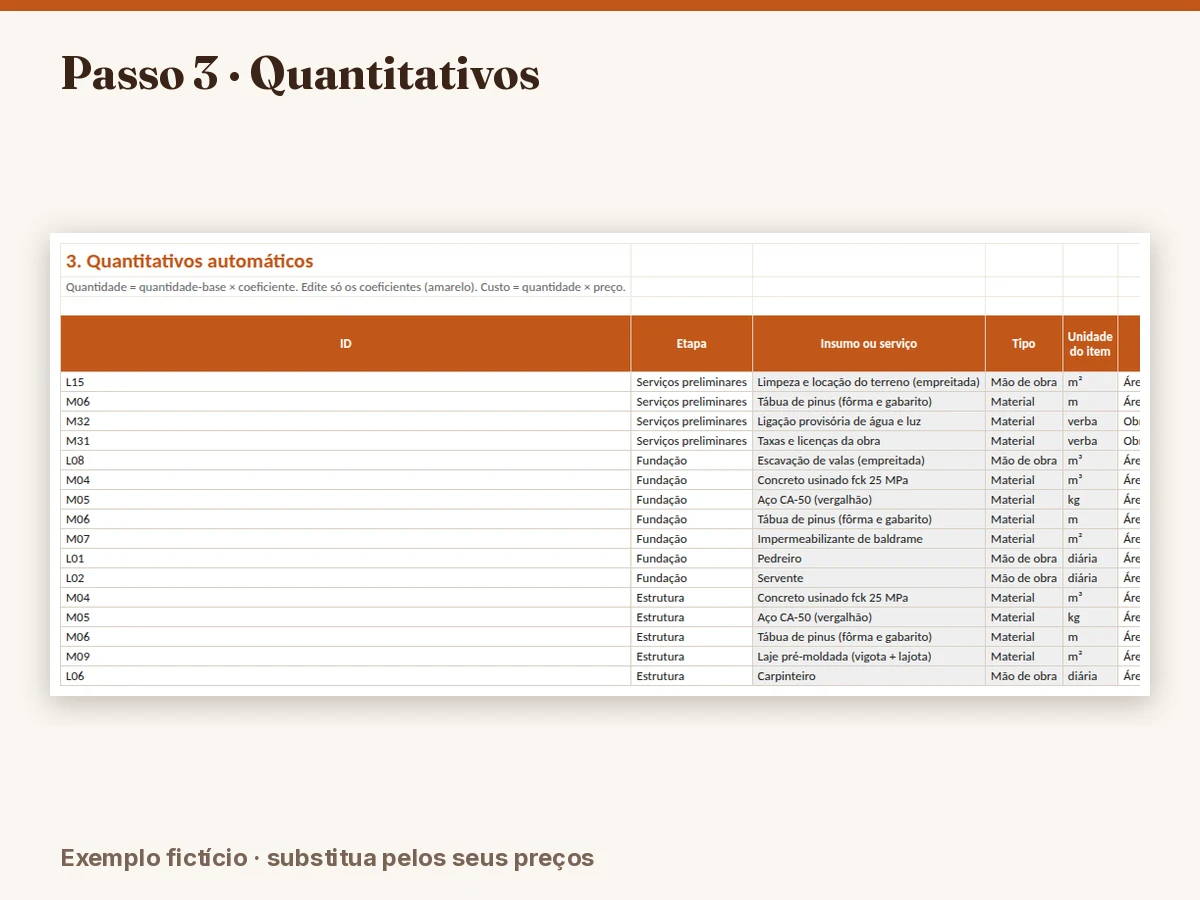Select the "Carpinteiro" cell

tap(869, 676)
